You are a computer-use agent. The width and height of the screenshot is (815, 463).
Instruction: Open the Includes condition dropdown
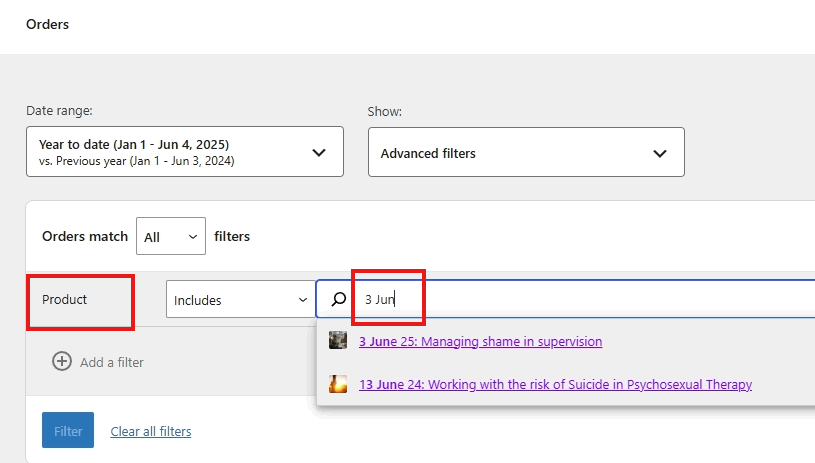coord(240,299)
